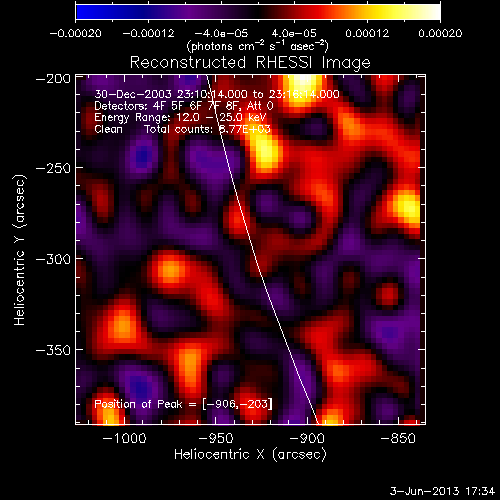Click the colorbar label '0.00012' on right
500x500 pixels.
[367, 33]
